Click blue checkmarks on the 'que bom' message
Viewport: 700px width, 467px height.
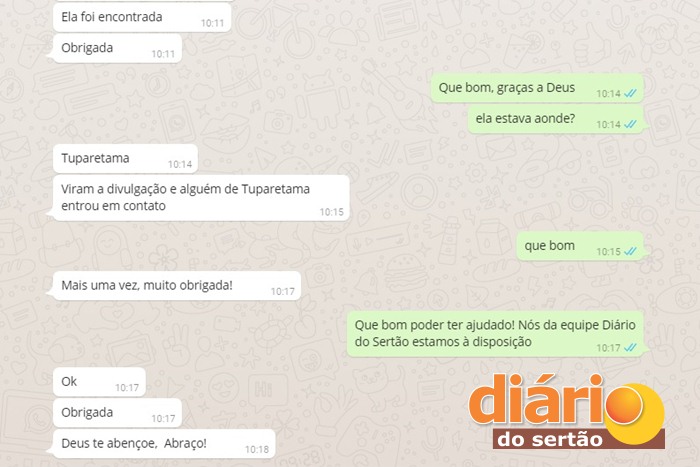[x=630, y=251]
